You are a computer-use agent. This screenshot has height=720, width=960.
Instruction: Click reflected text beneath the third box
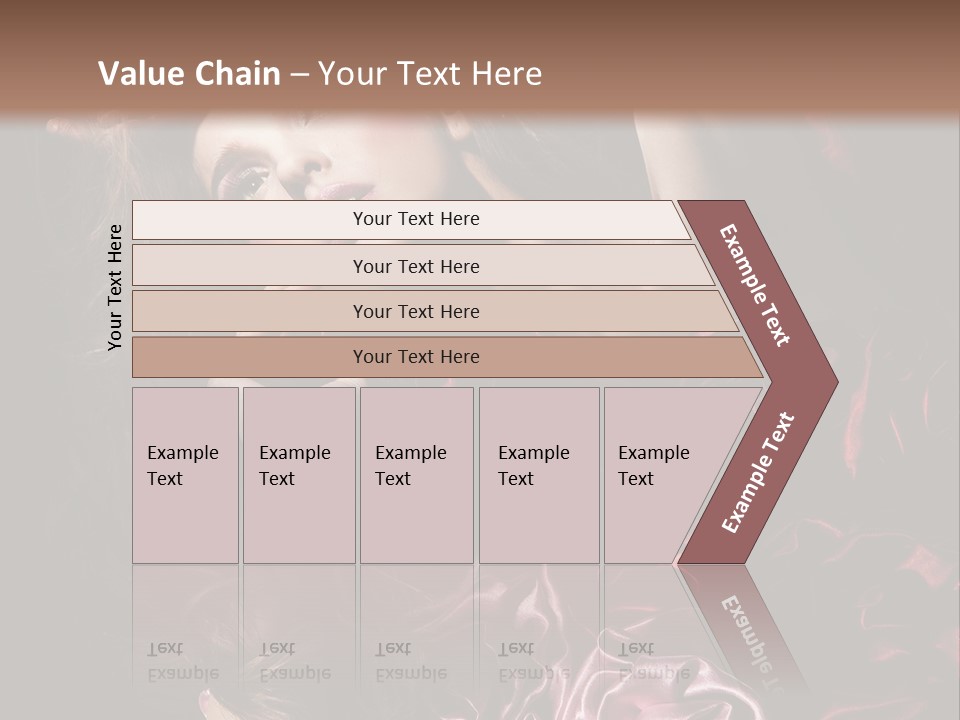(410, 662)
